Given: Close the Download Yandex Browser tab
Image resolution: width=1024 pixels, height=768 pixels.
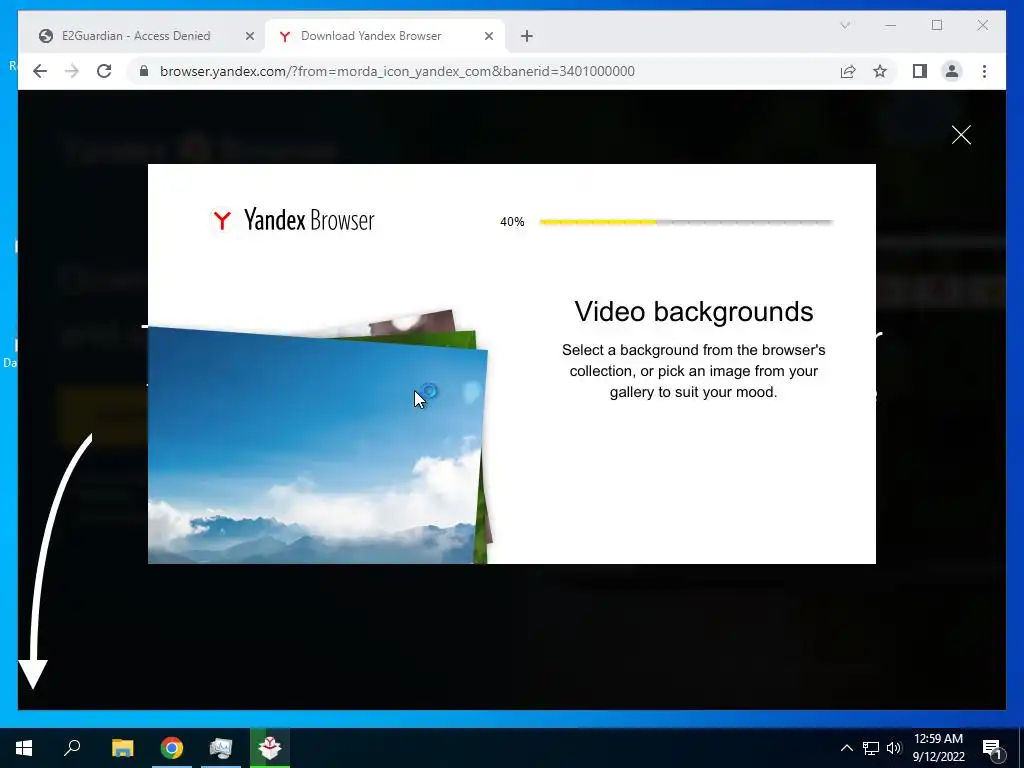Looking at the screenshot, I should pyautogui.click(x=488, y=37).
